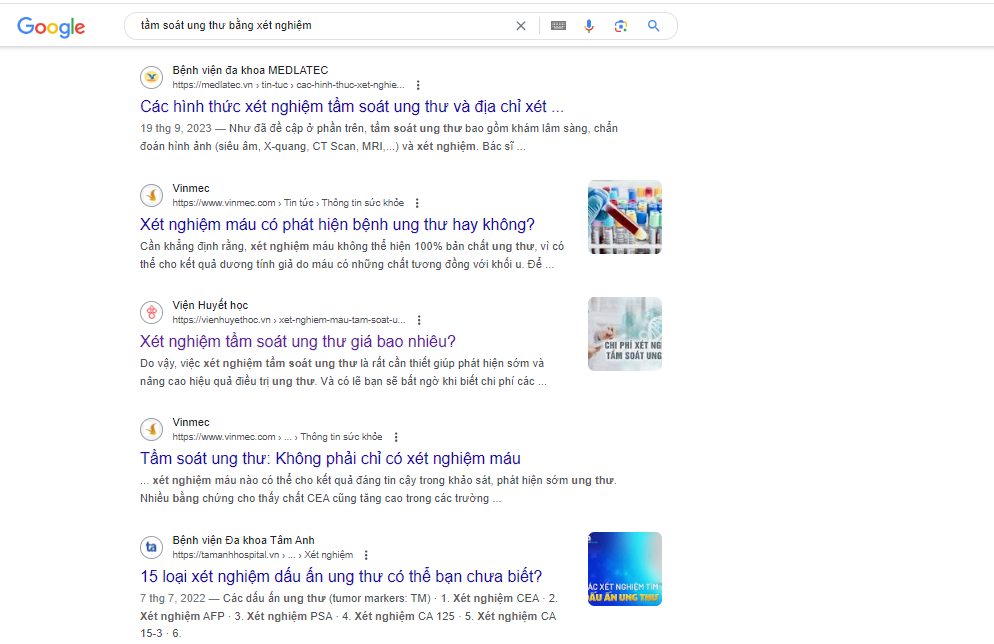Select the MEDLATEC site favicon
The height and width of the screenshot is (644, 994).
click(151, 77)
